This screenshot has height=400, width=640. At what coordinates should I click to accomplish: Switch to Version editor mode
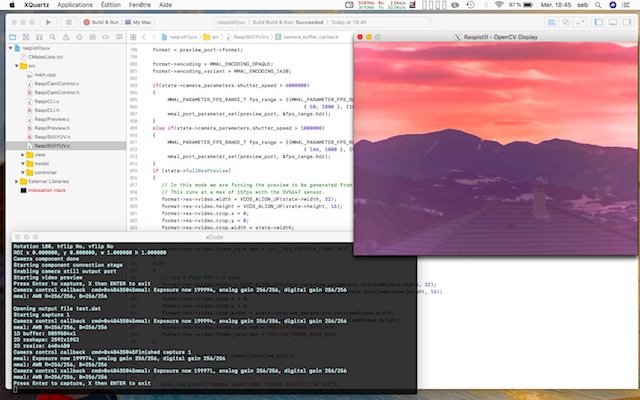[x=581, y=22]
